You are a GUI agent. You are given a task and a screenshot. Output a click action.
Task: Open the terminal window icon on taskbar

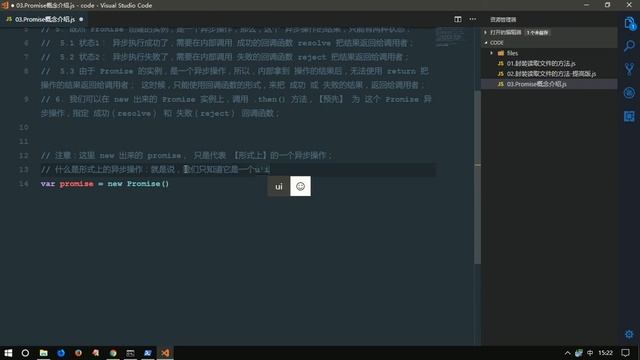click(x=131, y=353)
